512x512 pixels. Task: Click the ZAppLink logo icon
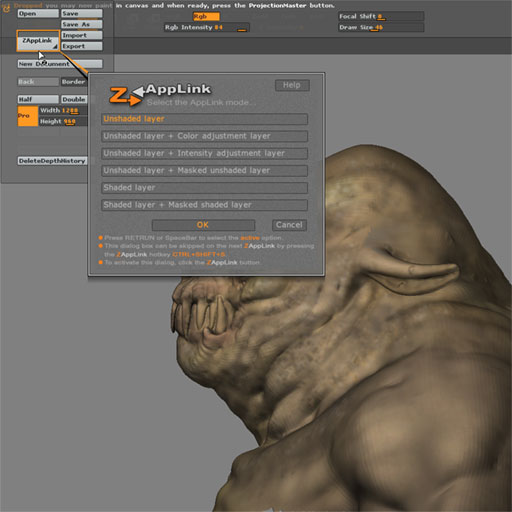pos(127,96)
